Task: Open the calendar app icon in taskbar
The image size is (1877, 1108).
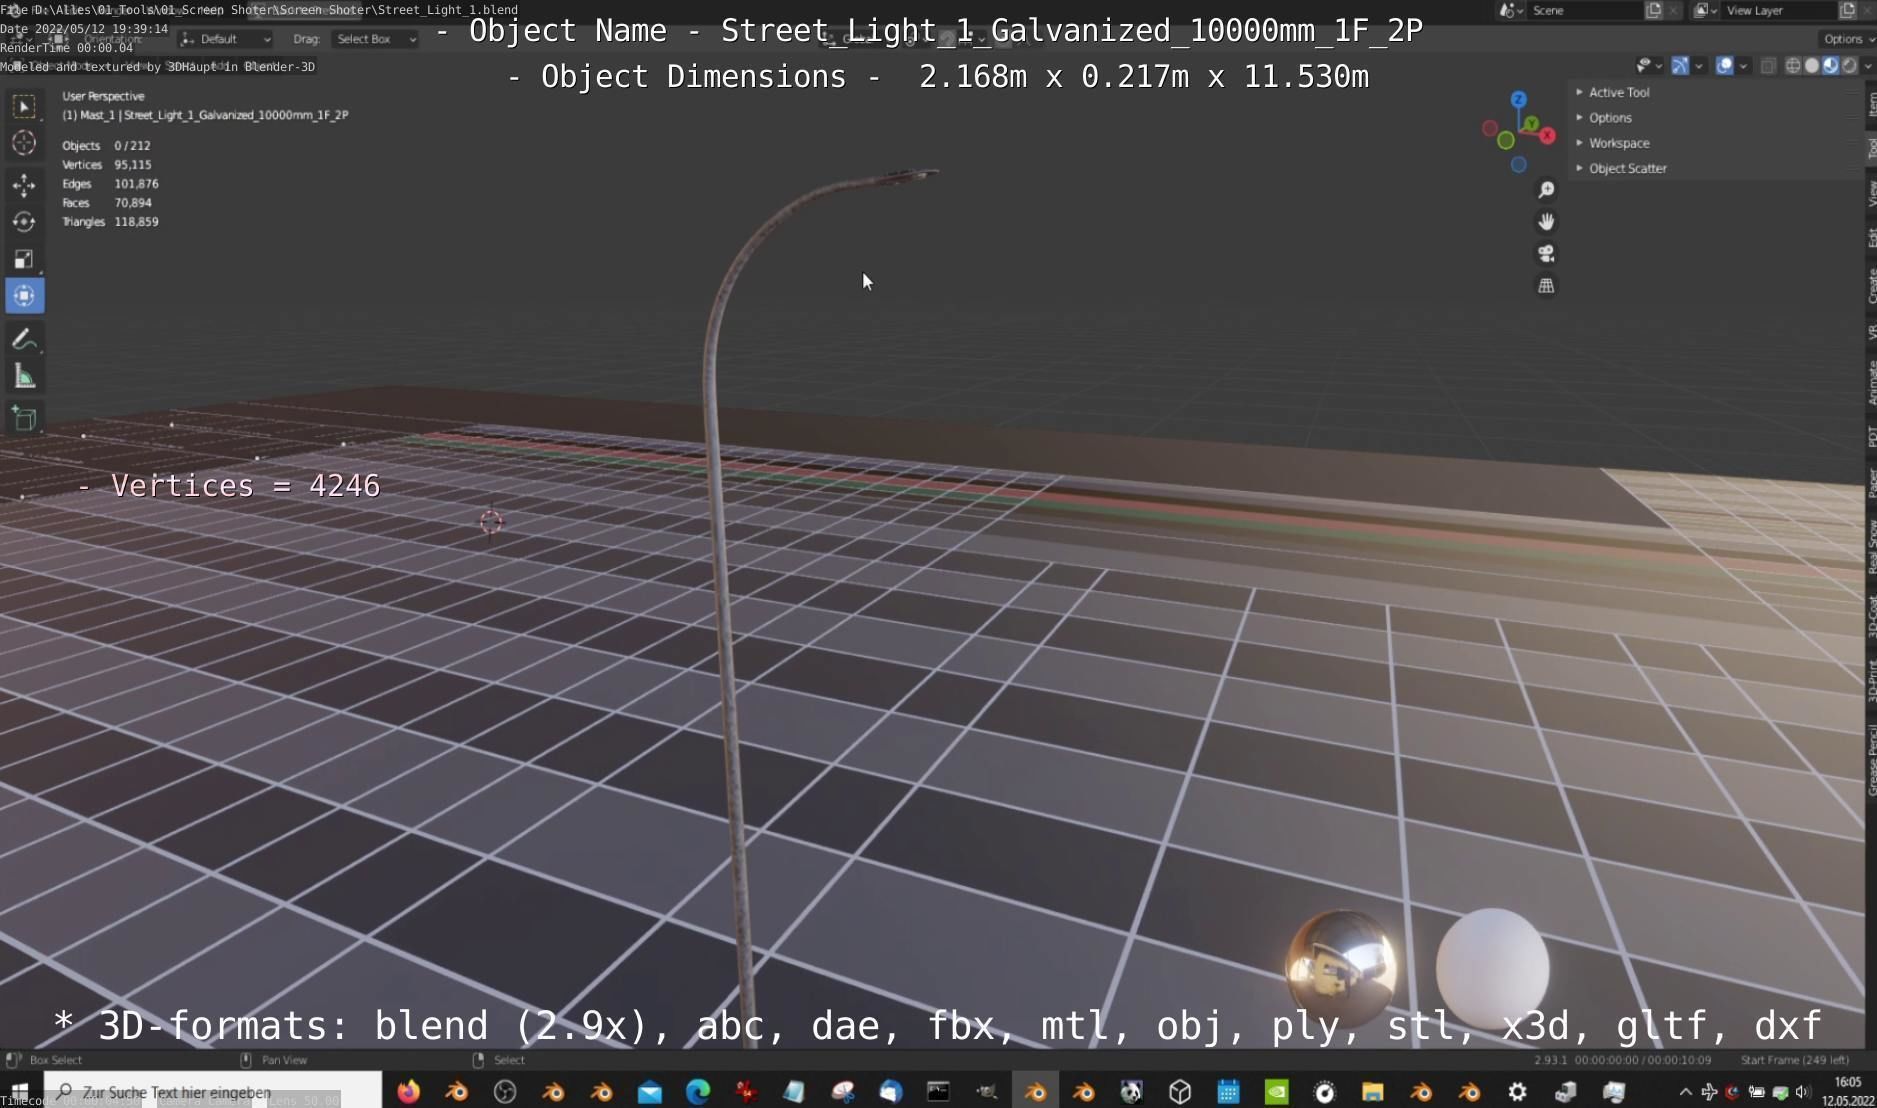Action: pos(1228,1092)
